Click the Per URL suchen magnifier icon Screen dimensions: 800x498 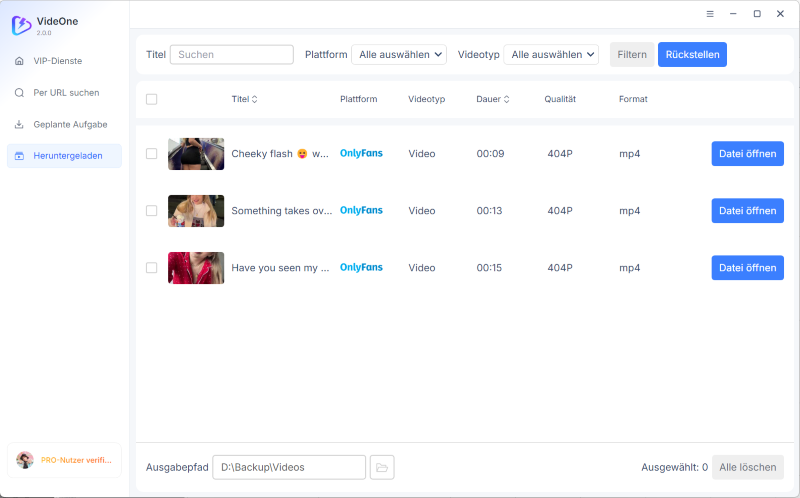point(19,93)
